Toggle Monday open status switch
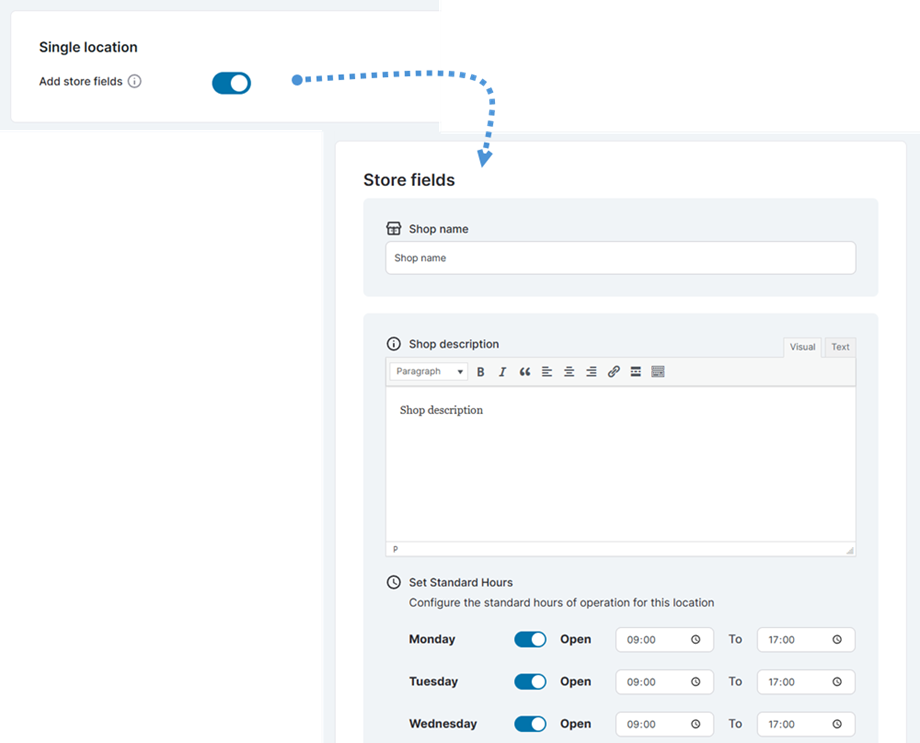This screenshot has height=743, width=920. pyautogui.click(x=530, y=640)
